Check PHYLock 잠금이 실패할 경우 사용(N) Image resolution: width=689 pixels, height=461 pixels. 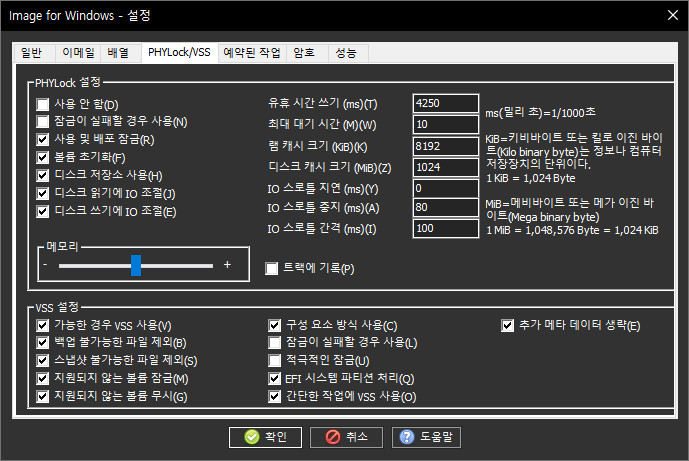pos(43,122)
